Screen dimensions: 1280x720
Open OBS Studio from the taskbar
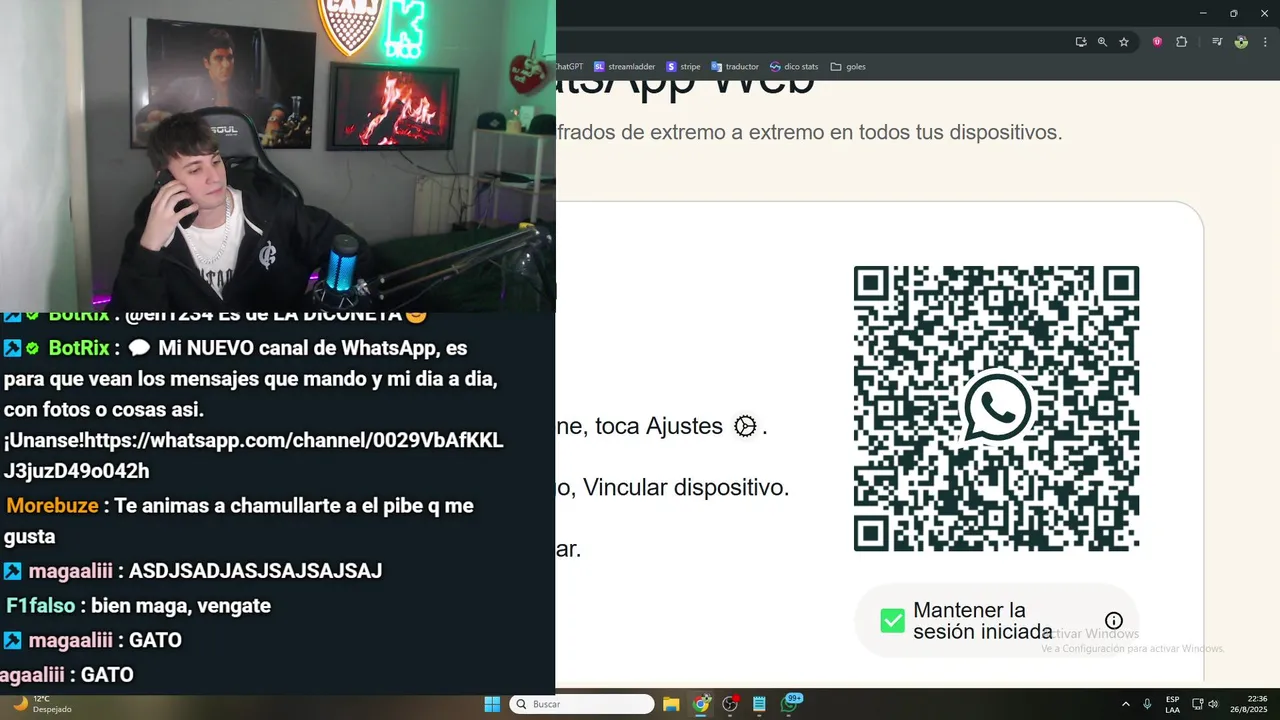pyautogui.click(x=730, y=704)
